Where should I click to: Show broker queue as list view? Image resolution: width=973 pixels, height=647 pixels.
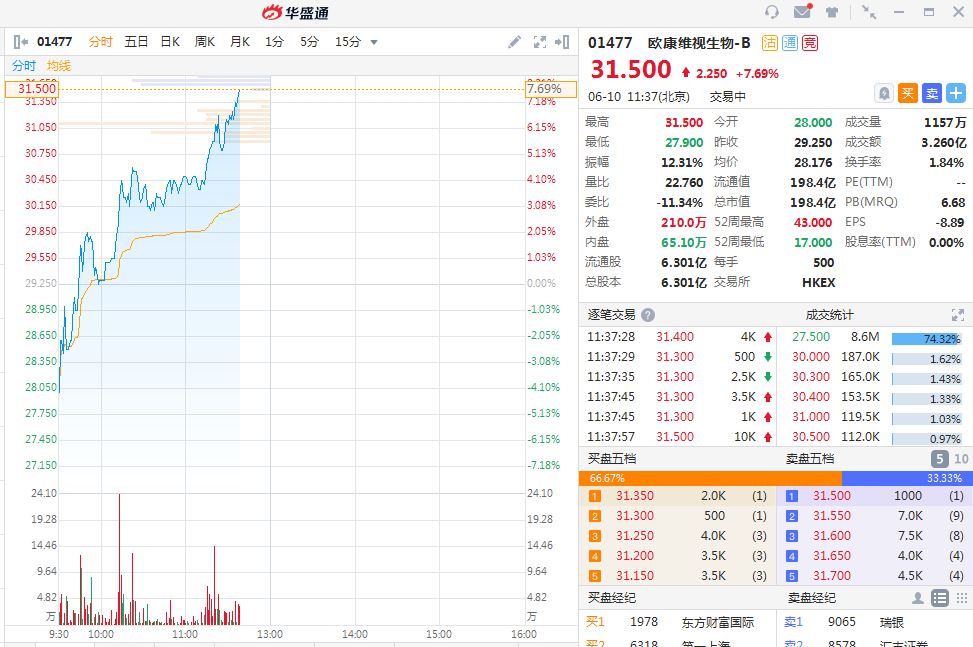[x=940, y=598]
